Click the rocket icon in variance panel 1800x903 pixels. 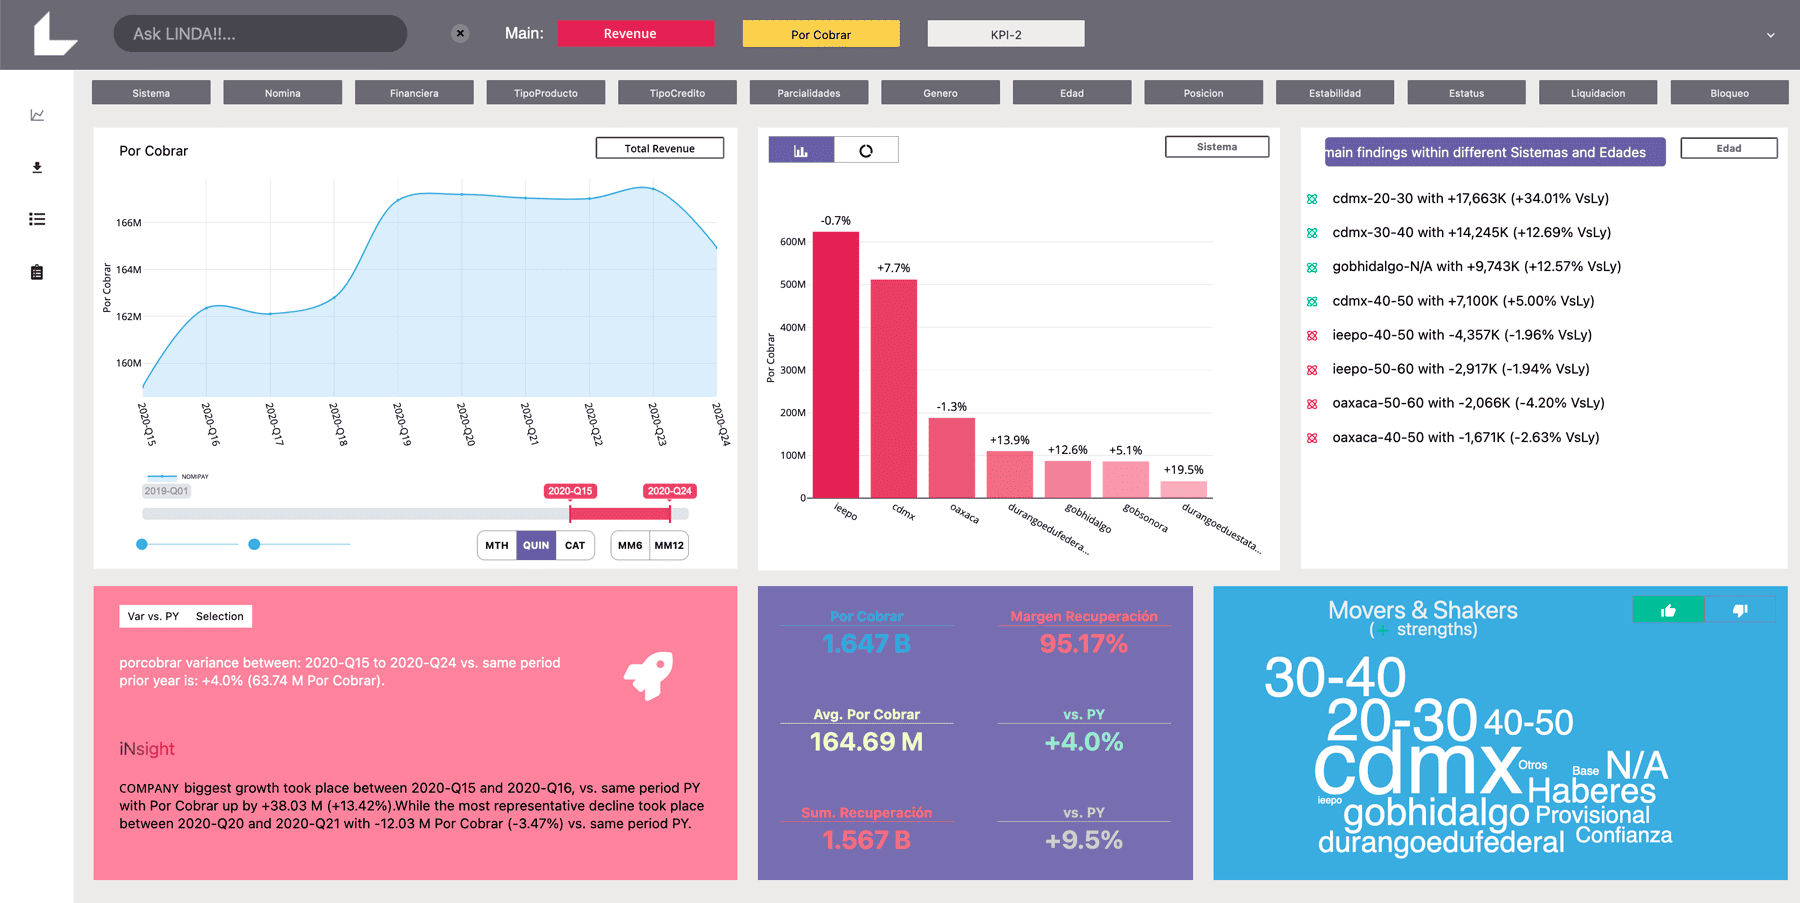coord(649,675)
